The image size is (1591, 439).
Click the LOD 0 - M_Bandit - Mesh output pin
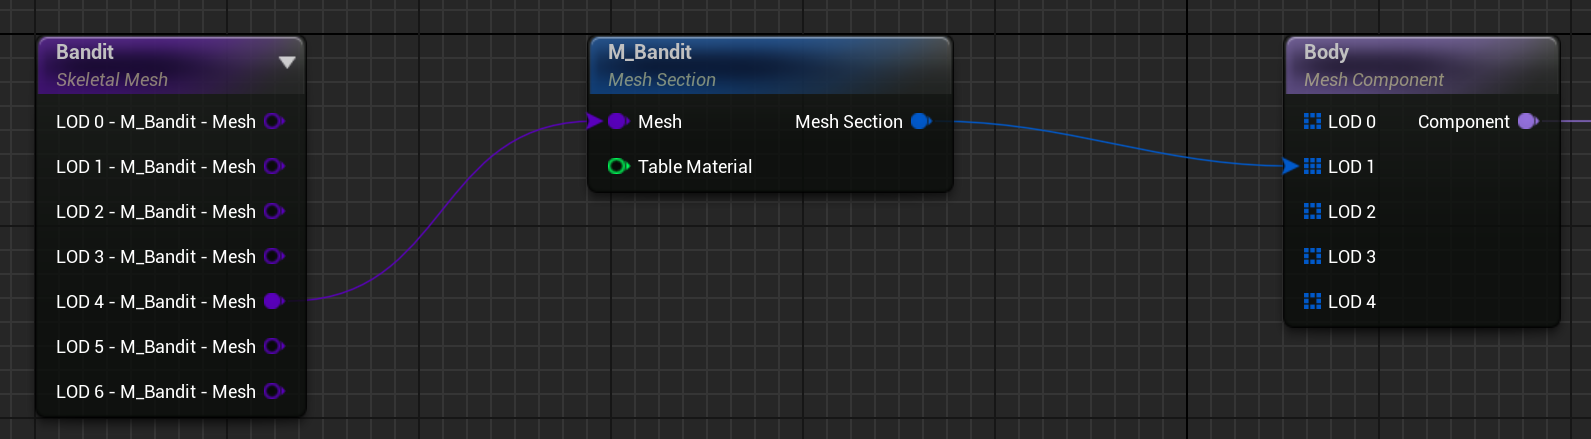click(x=274, y=122)
